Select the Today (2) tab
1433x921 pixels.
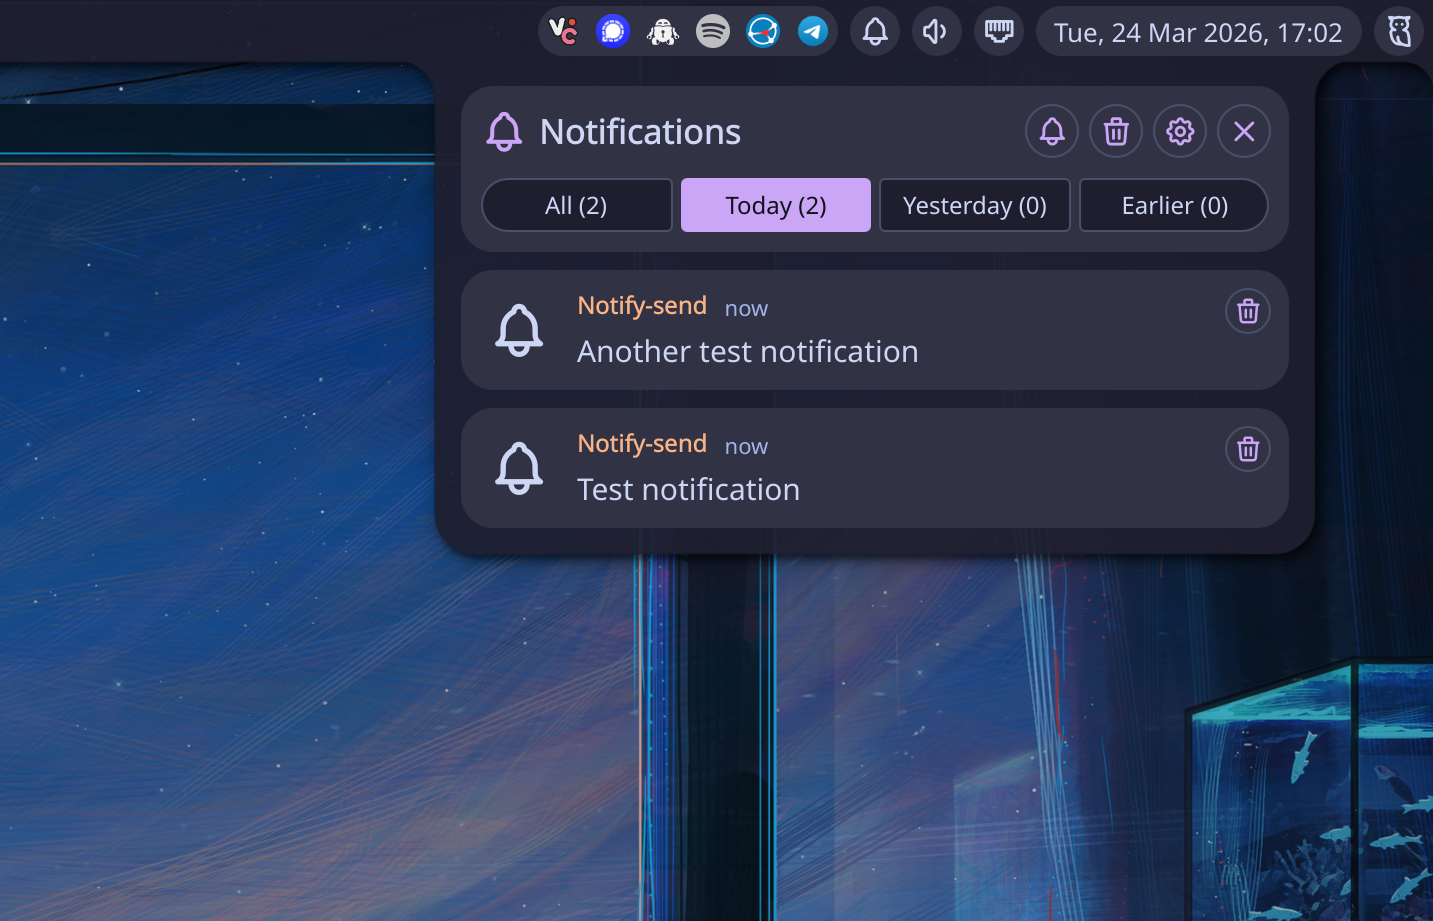(x=775, y=205)
